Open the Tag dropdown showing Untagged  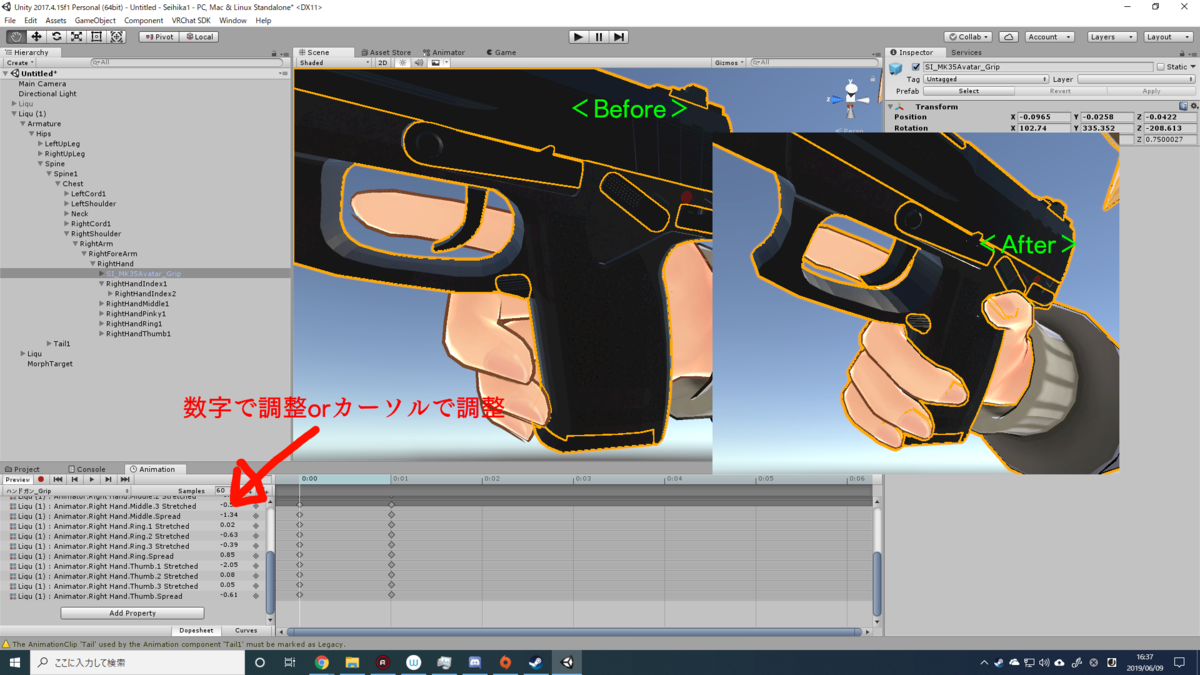coord(986,79)
